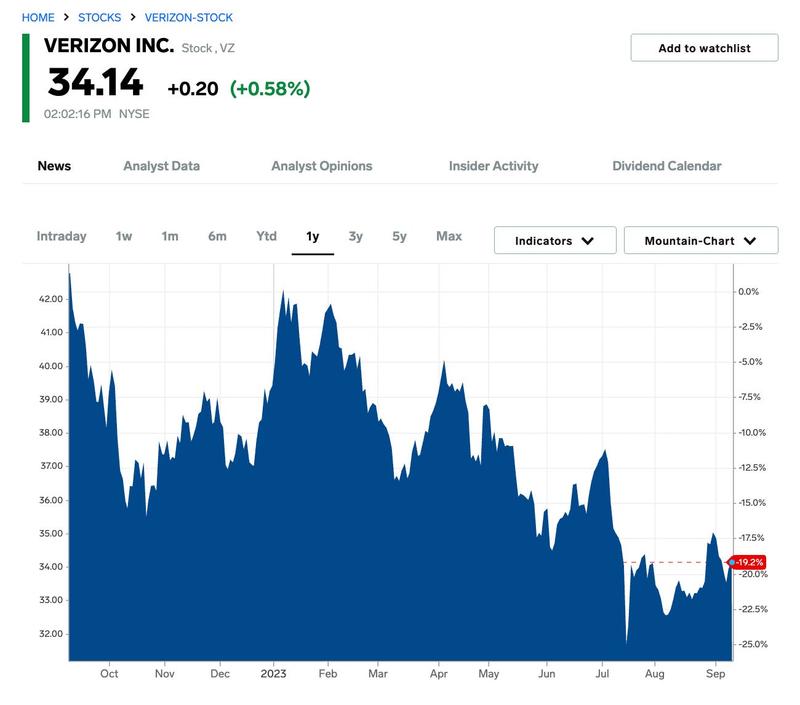
Task: Click the -19.2% current price marker
Action: point(746,562)
